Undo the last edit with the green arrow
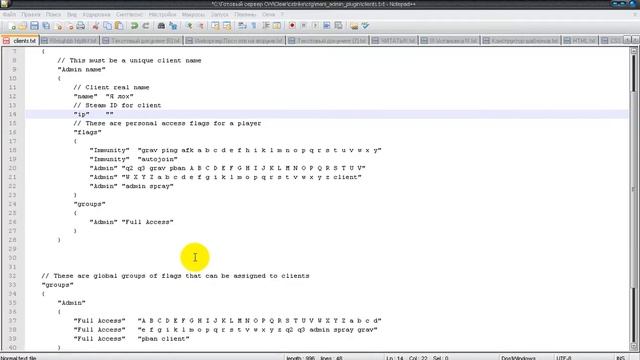Screen dimensions: 640x360 point(134,26)
